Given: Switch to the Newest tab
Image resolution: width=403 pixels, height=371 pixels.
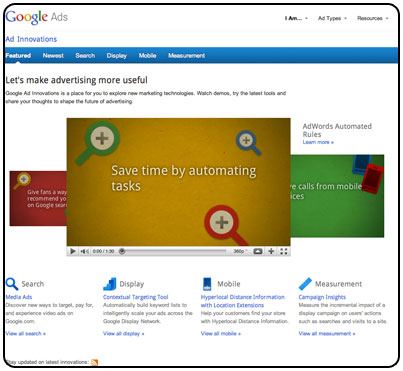Looking at the screenshot, I should [53, 56].
